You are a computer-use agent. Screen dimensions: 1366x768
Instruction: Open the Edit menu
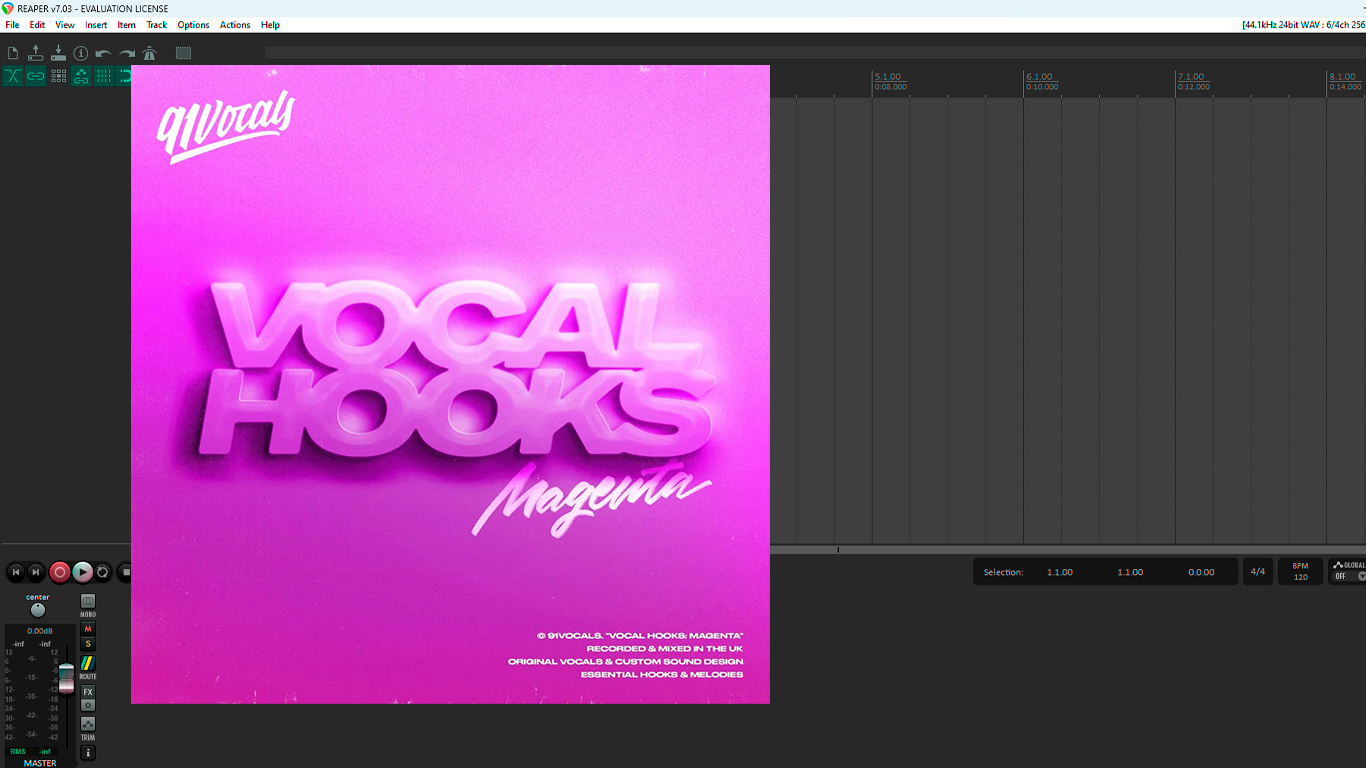37,25
